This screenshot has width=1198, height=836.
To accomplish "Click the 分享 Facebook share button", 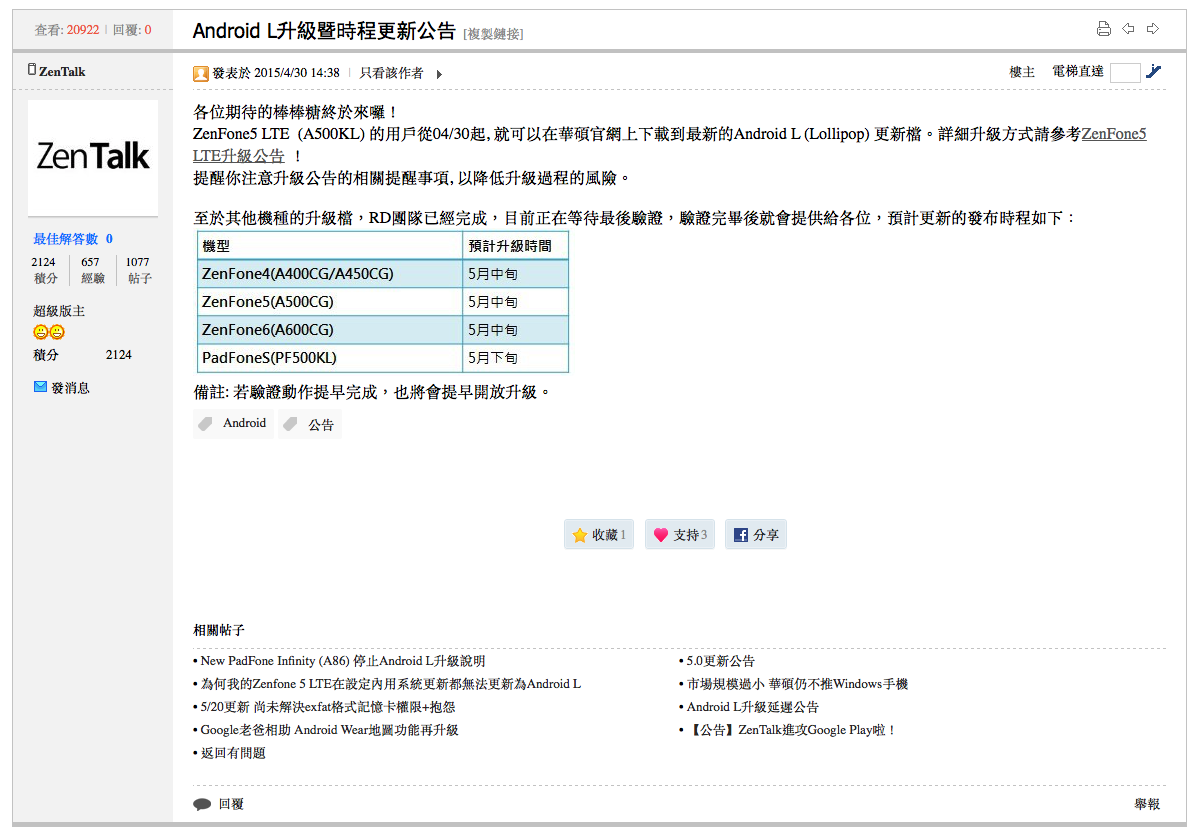I will click(x=756, y=534).
